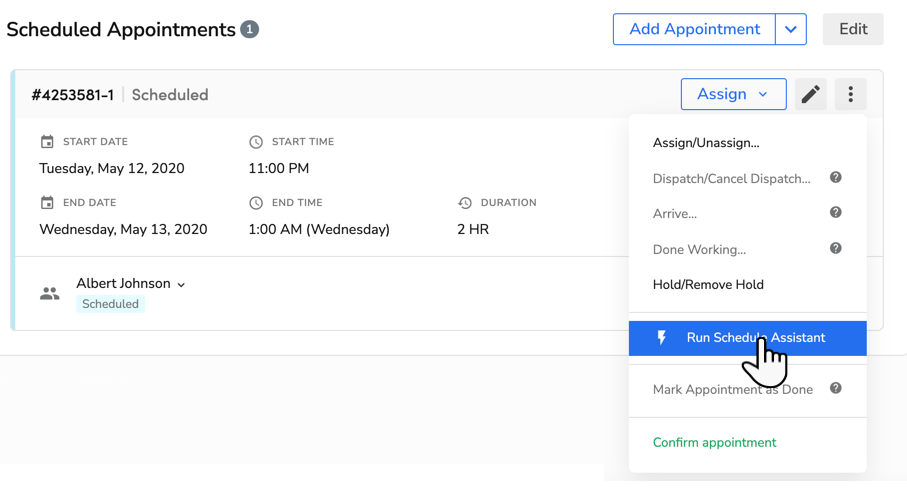Open the three-dot more options menu

[x=850, y=94]
